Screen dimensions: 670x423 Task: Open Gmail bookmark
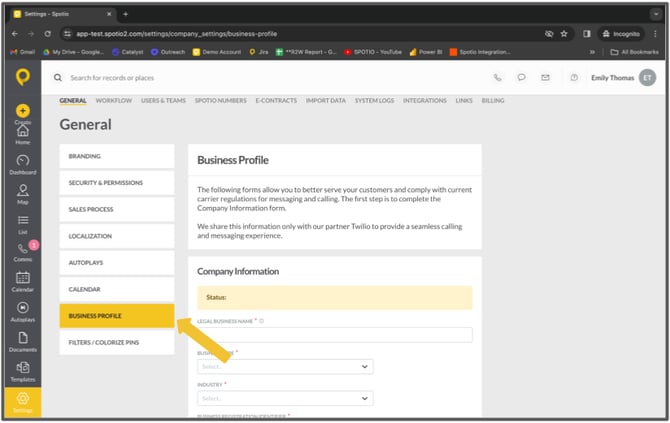point(23,52)
